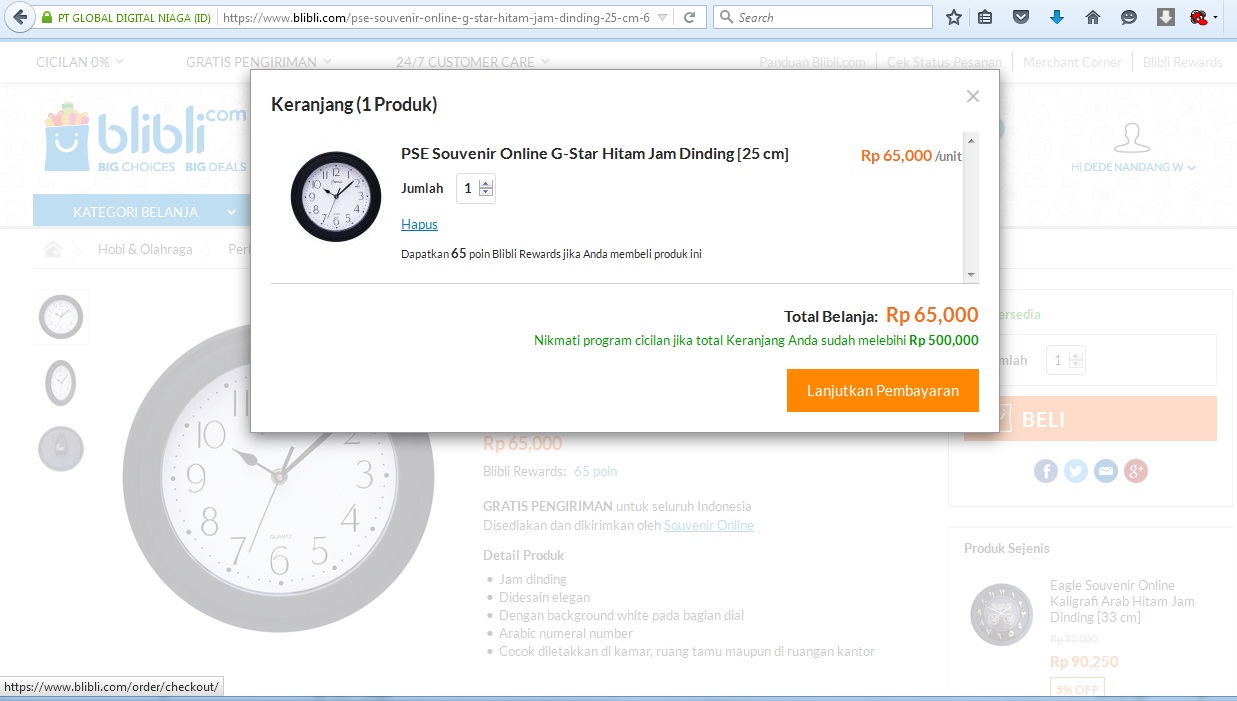Open the Hi DEDE NANDANG W account menu
The height and width of the screenshot is (701, 1237).
coord(1133,167)
